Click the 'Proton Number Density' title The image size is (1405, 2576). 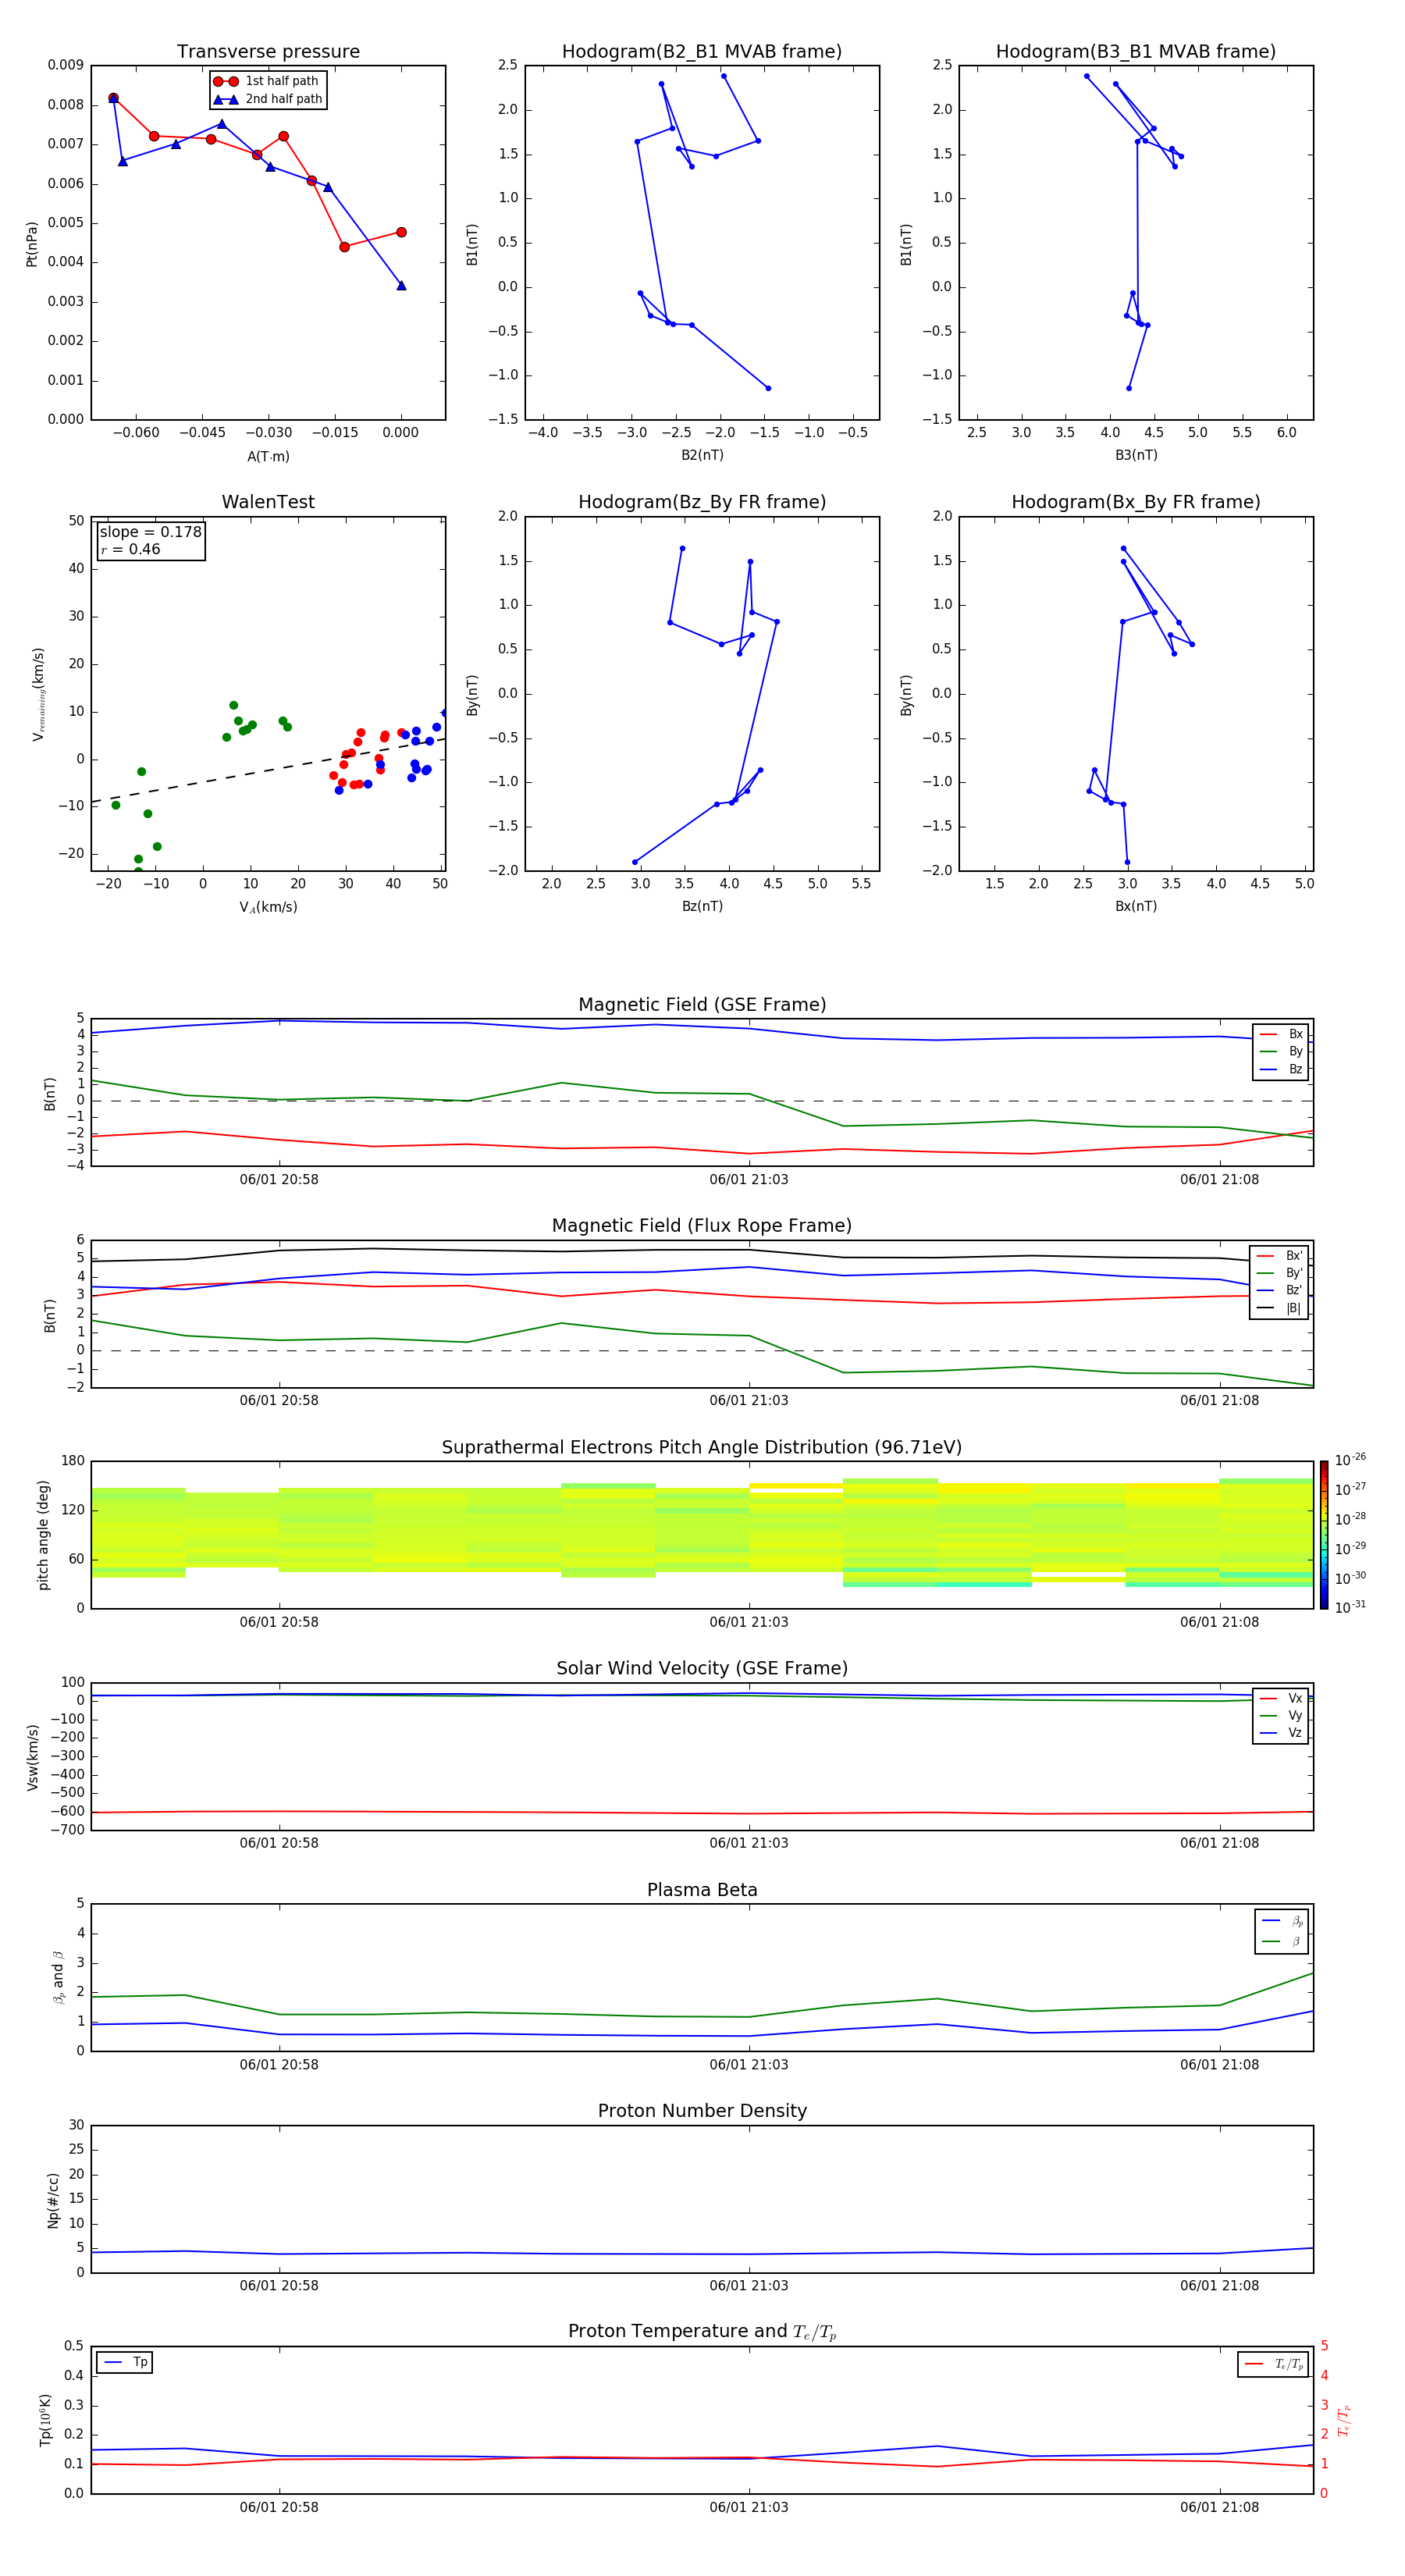702,2111
